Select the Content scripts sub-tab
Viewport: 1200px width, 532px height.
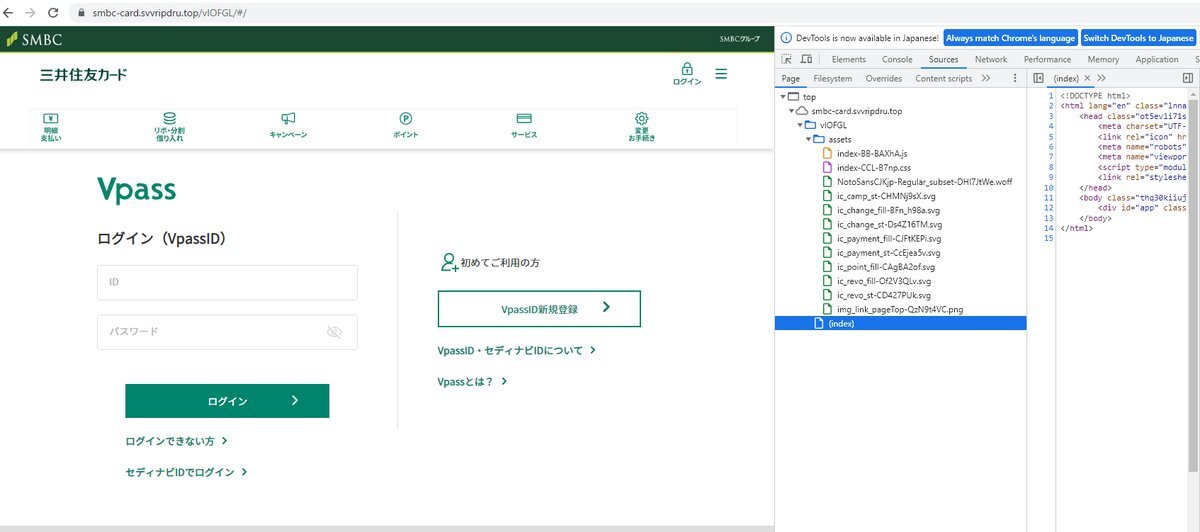(x=943, y=78)
